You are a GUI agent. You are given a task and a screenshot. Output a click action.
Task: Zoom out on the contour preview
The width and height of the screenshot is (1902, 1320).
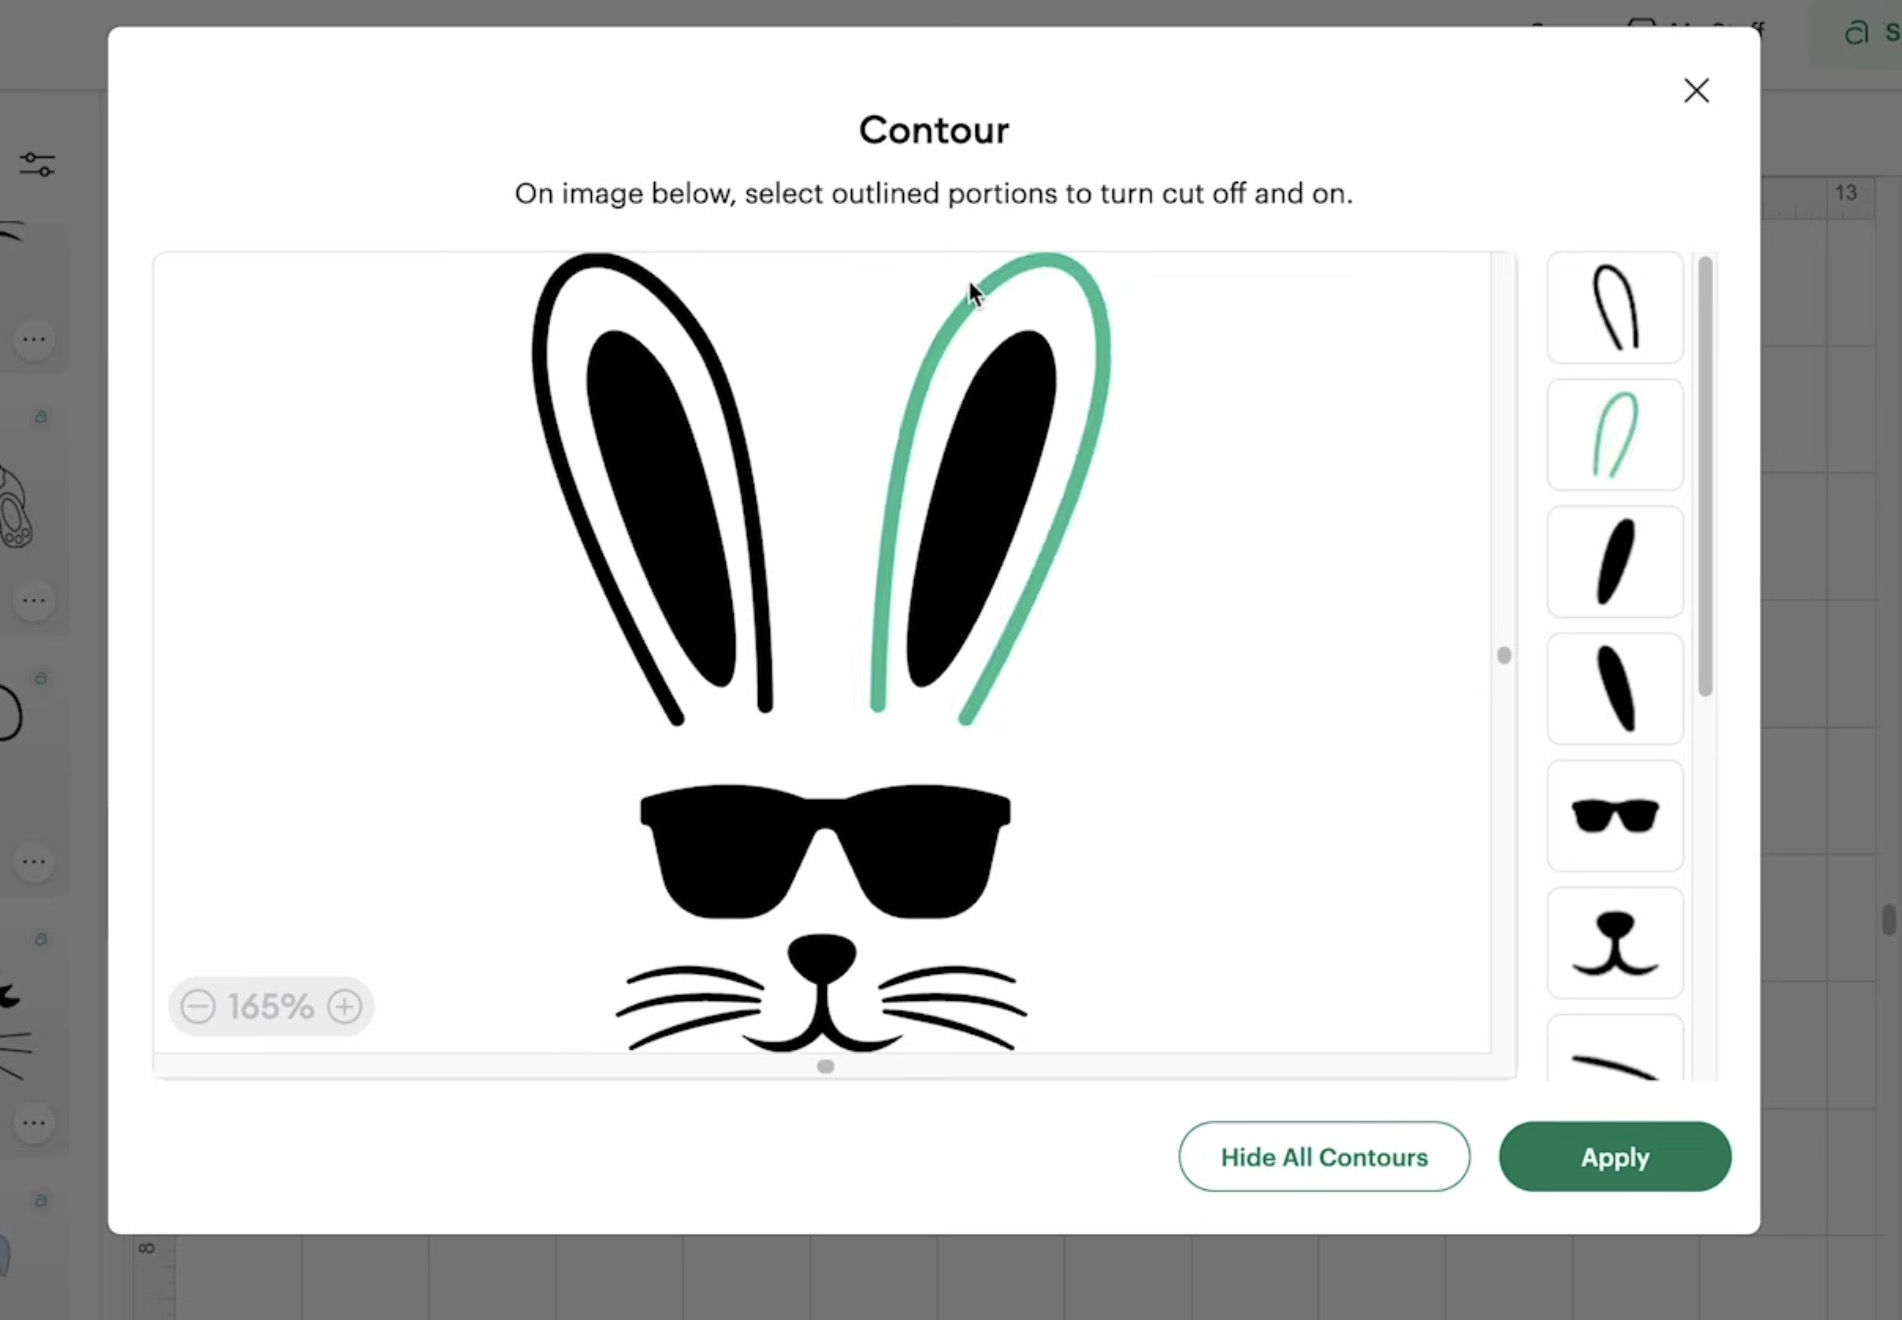point(198,1006)
